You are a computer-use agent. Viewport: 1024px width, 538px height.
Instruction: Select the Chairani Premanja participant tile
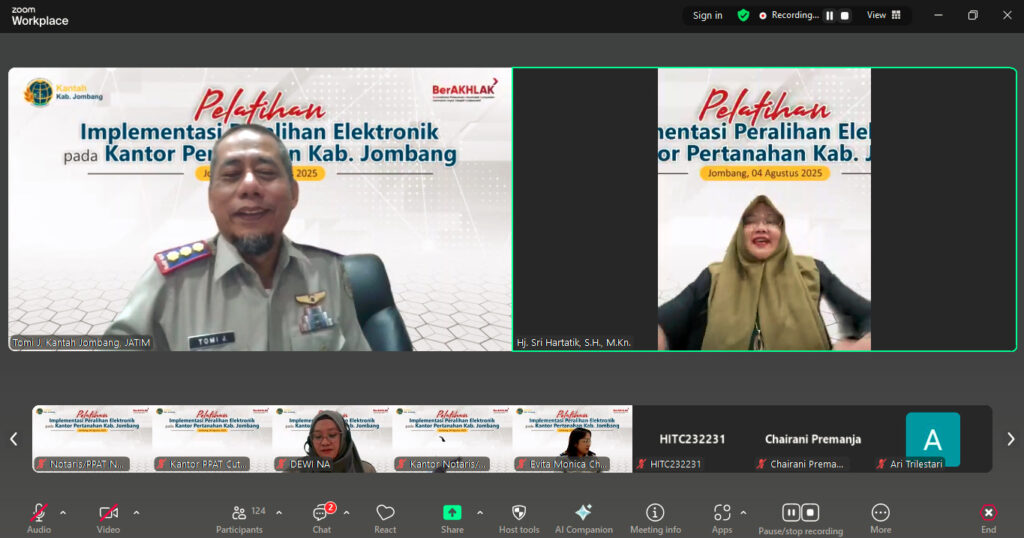[x=812, y=439]
